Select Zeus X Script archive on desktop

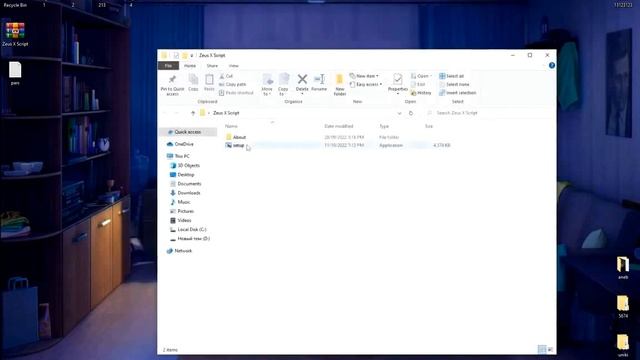[15, 35]
